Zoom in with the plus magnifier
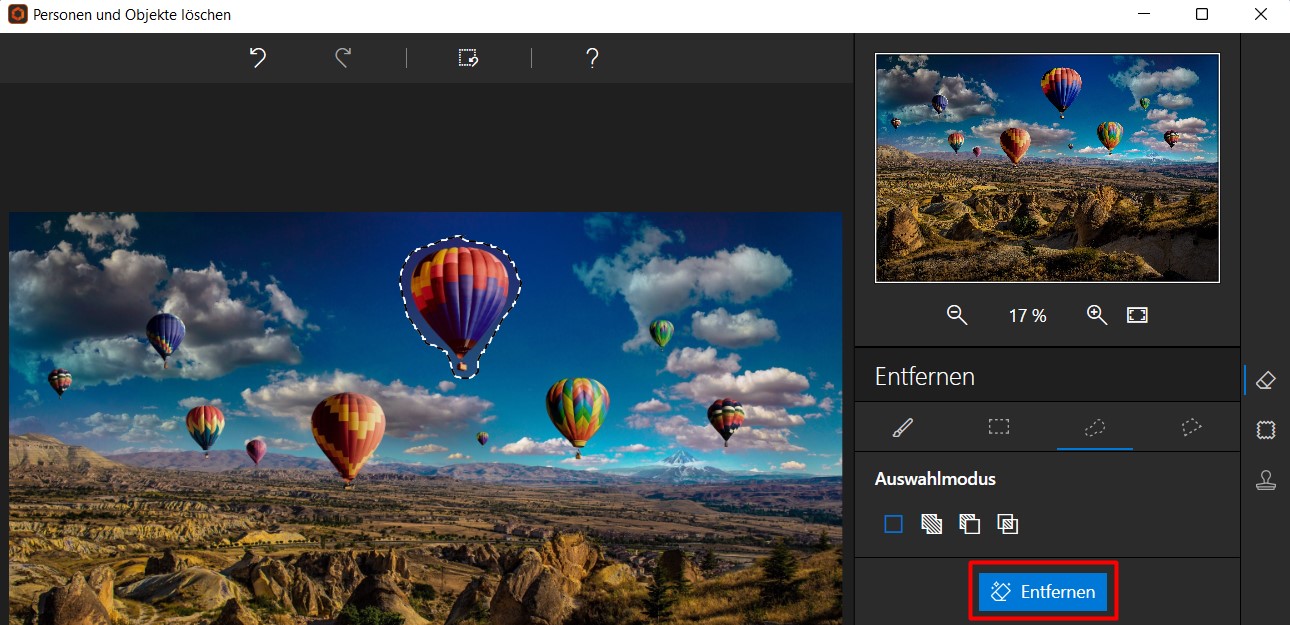The height and width of the screenshot is (625, 1290). 1097,315
